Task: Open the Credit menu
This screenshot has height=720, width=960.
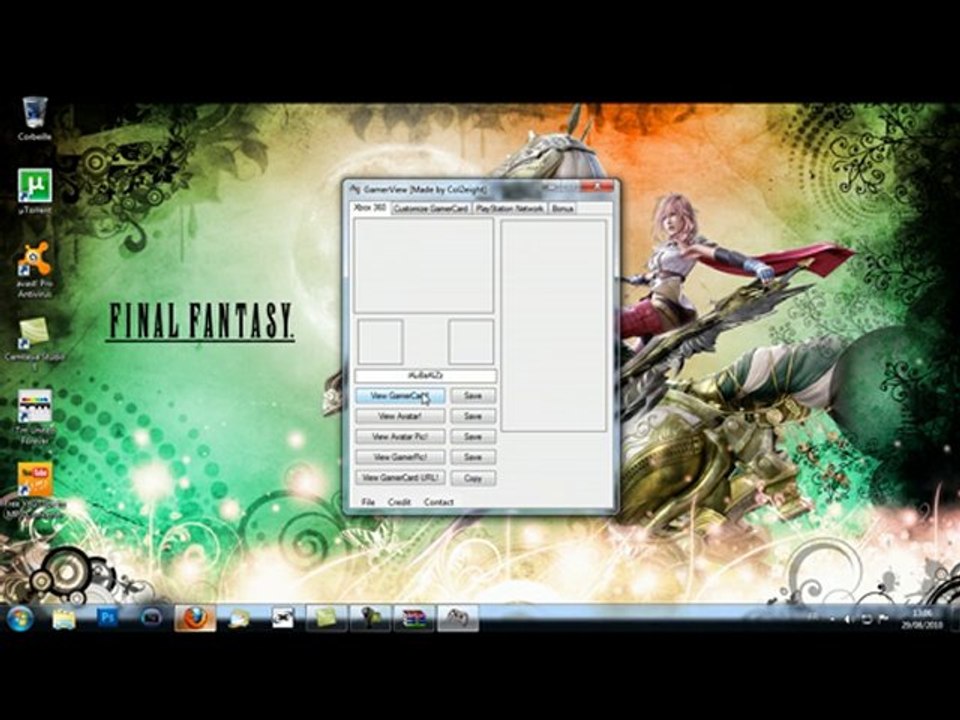Action: point(399,502)
